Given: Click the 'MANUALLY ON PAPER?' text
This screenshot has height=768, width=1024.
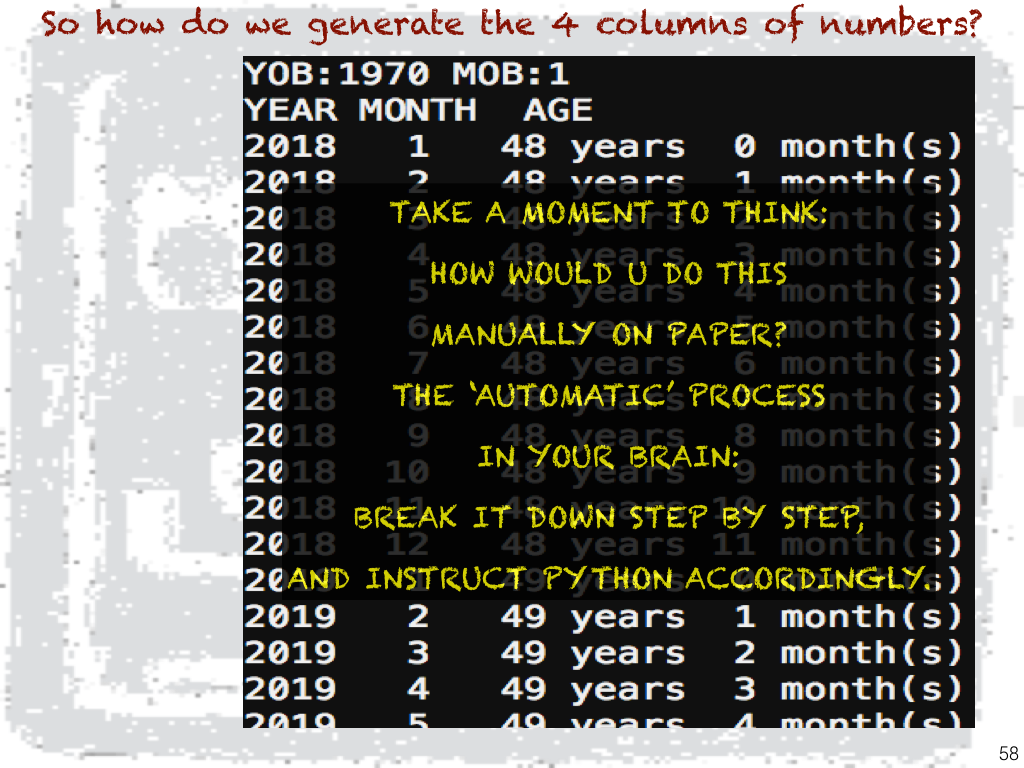Looking at the screenshot, I should [608, 334].
